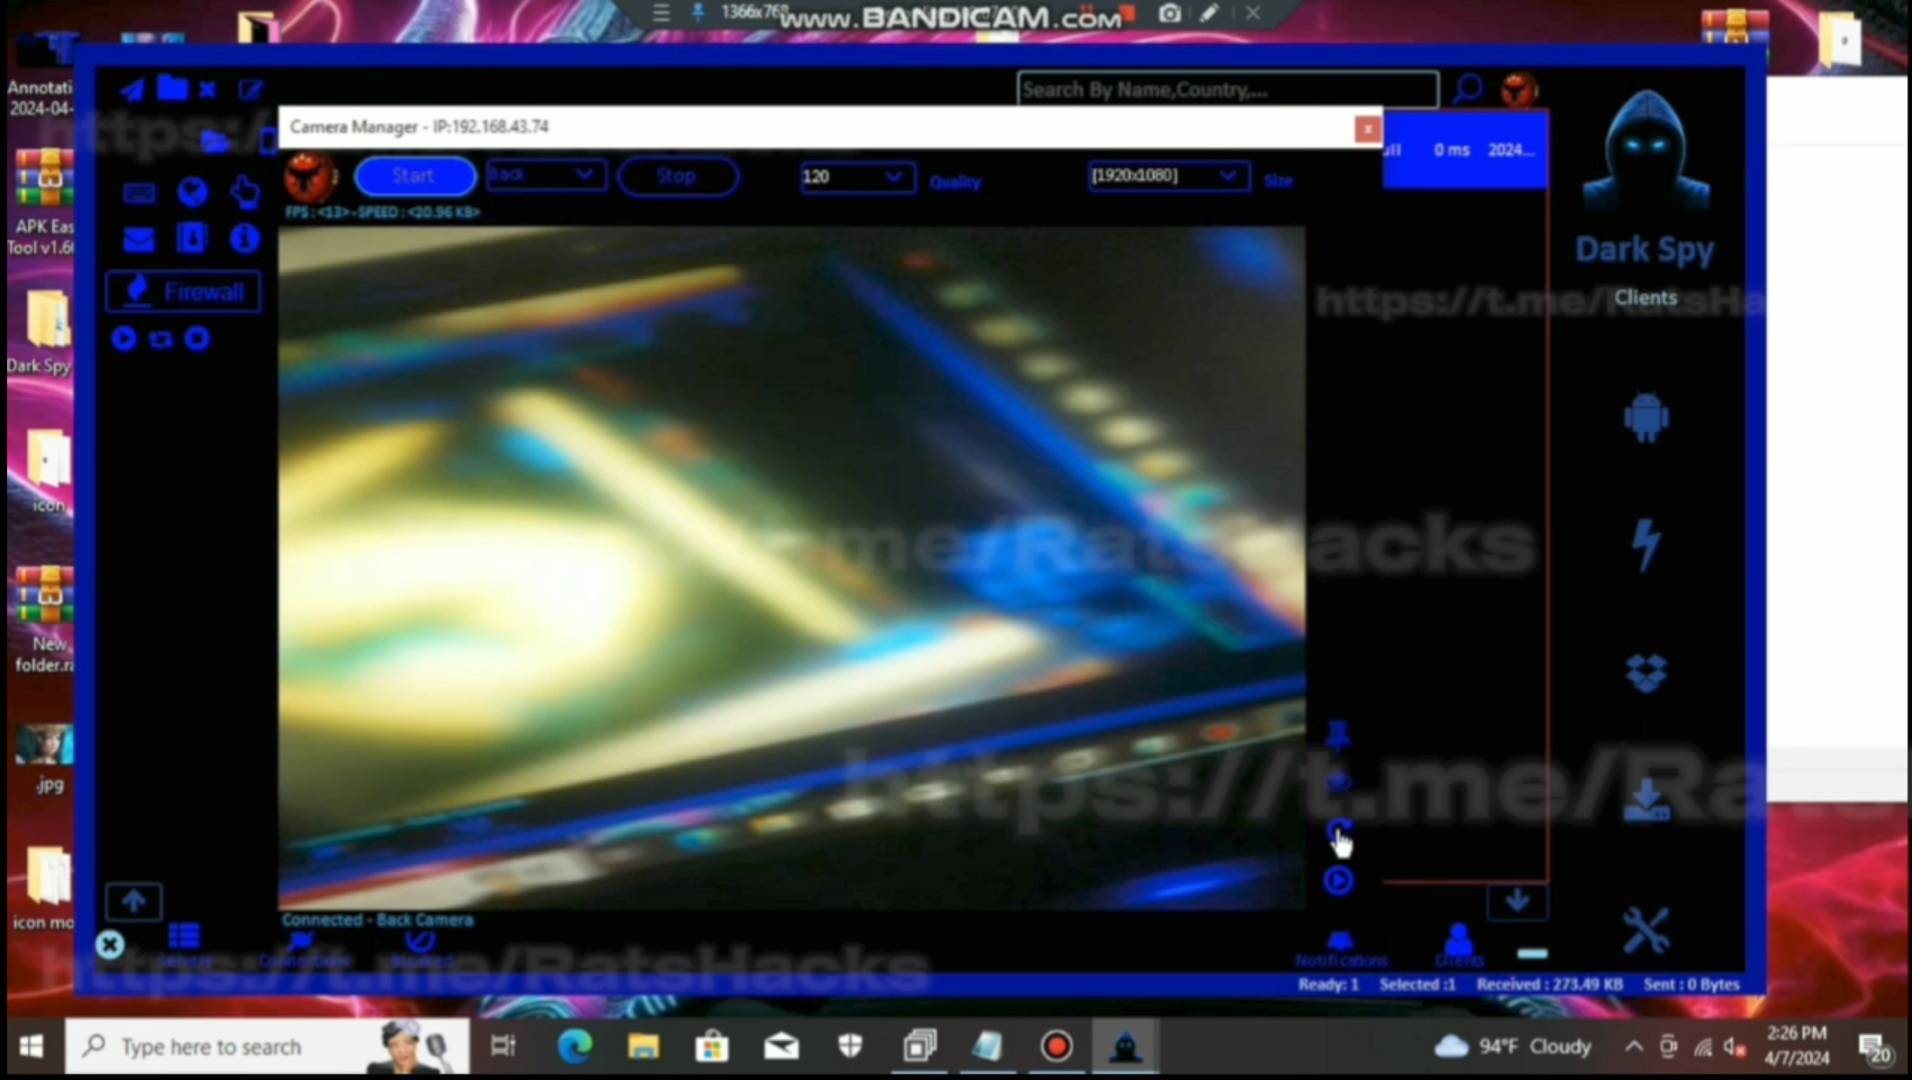Close the Camera Manager window
Viewport: 1912px width, 1080px height.
coord(1367,129)
